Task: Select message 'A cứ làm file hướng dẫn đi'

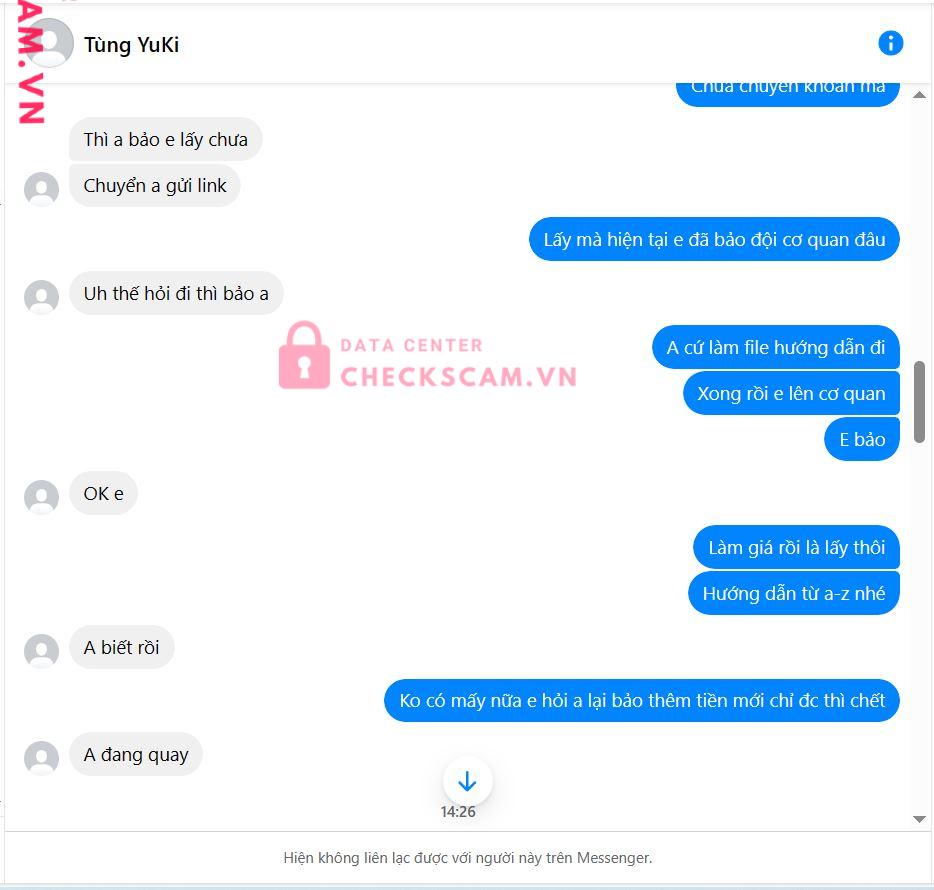Action: click(776, 347)
